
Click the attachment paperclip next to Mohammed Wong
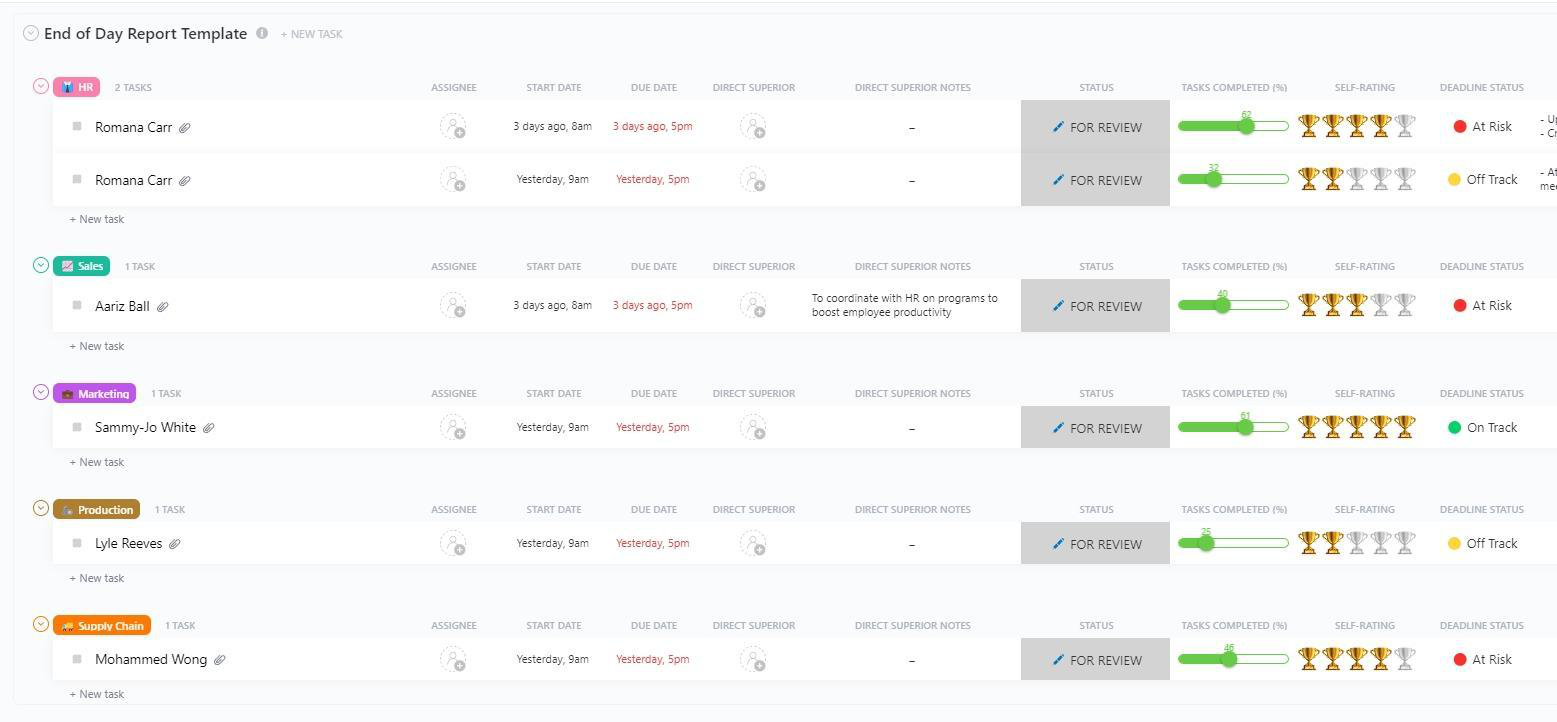(220, 660)
